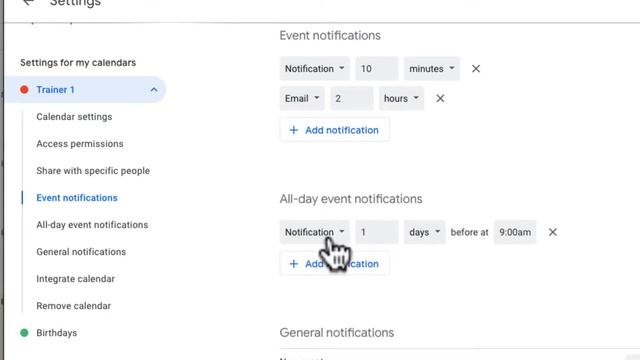Select Event notifications in sidebar
The image size is (640, 360).
(77, 198)
